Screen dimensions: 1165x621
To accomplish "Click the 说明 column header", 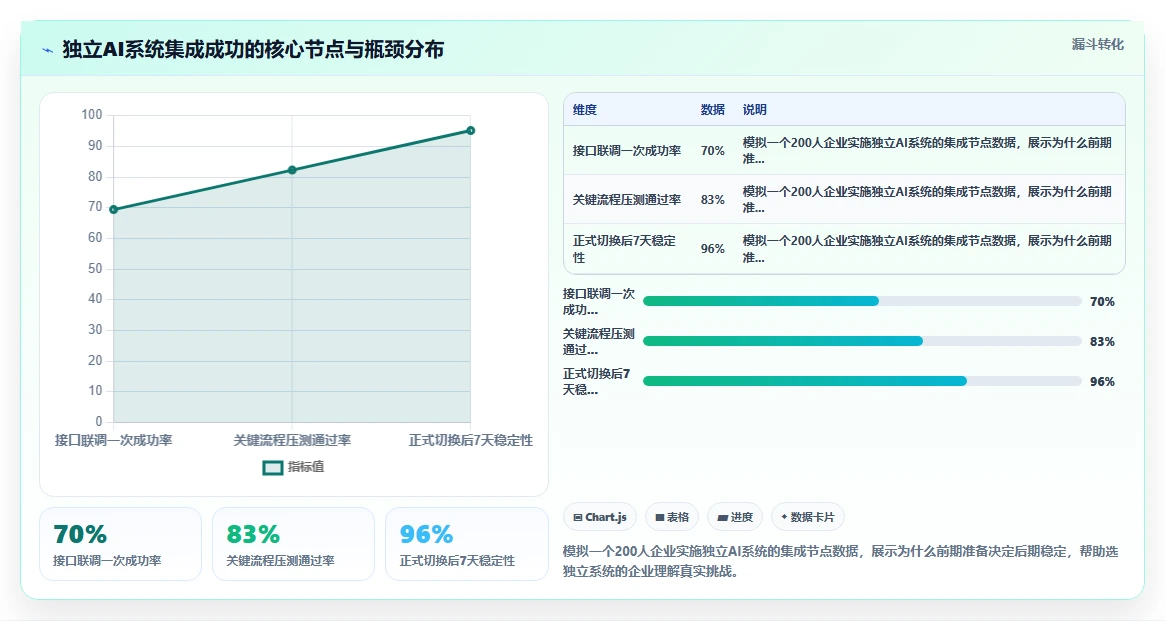I will (754, 110).
